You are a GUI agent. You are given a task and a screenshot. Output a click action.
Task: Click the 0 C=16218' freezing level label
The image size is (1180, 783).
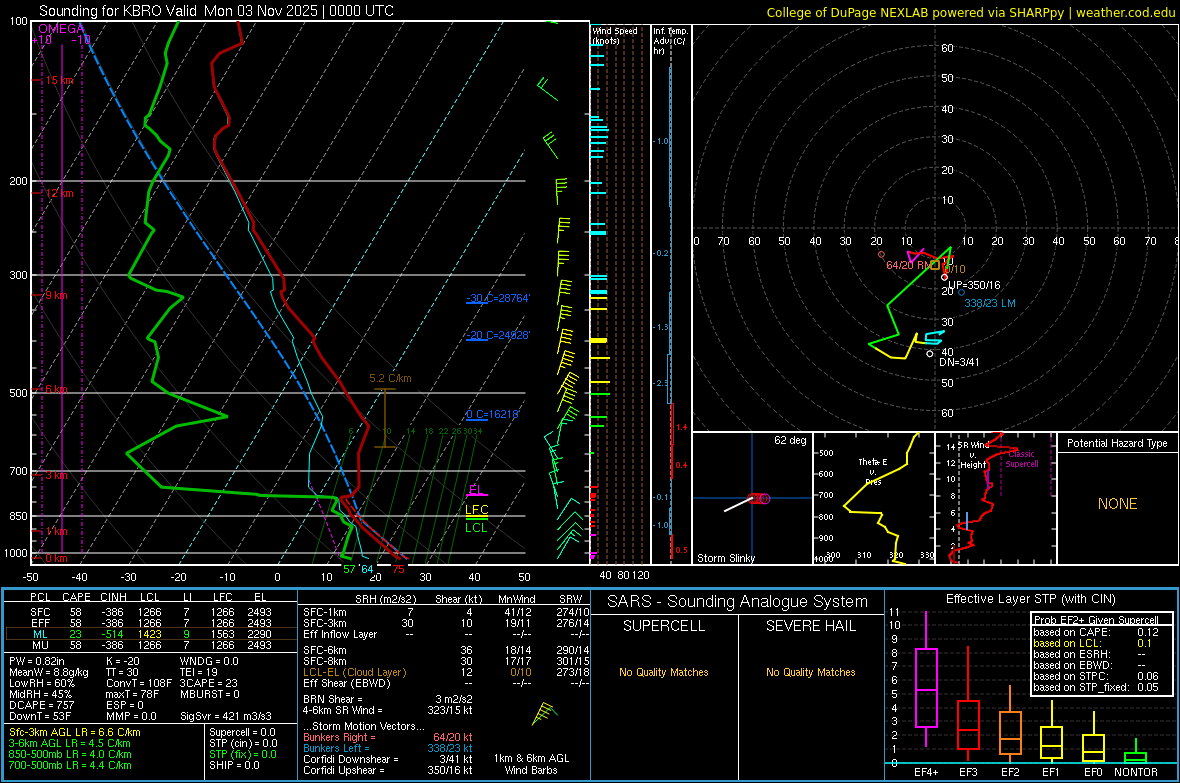[x=492, y=414]
